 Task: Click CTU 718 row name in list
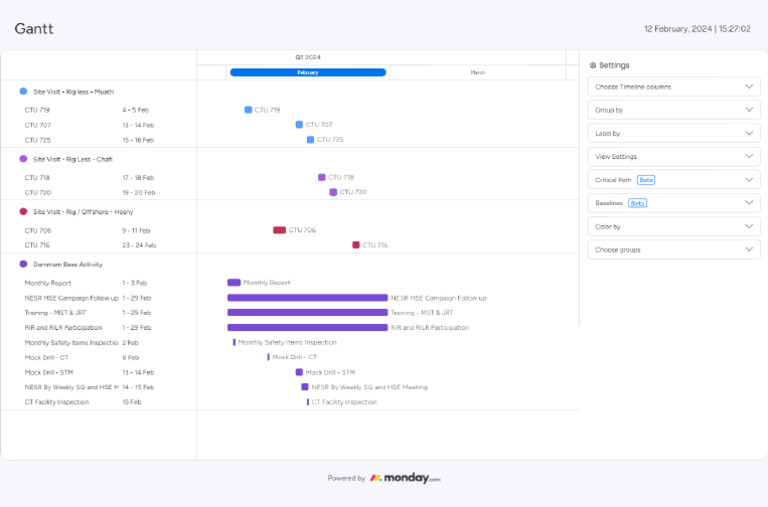37,178
